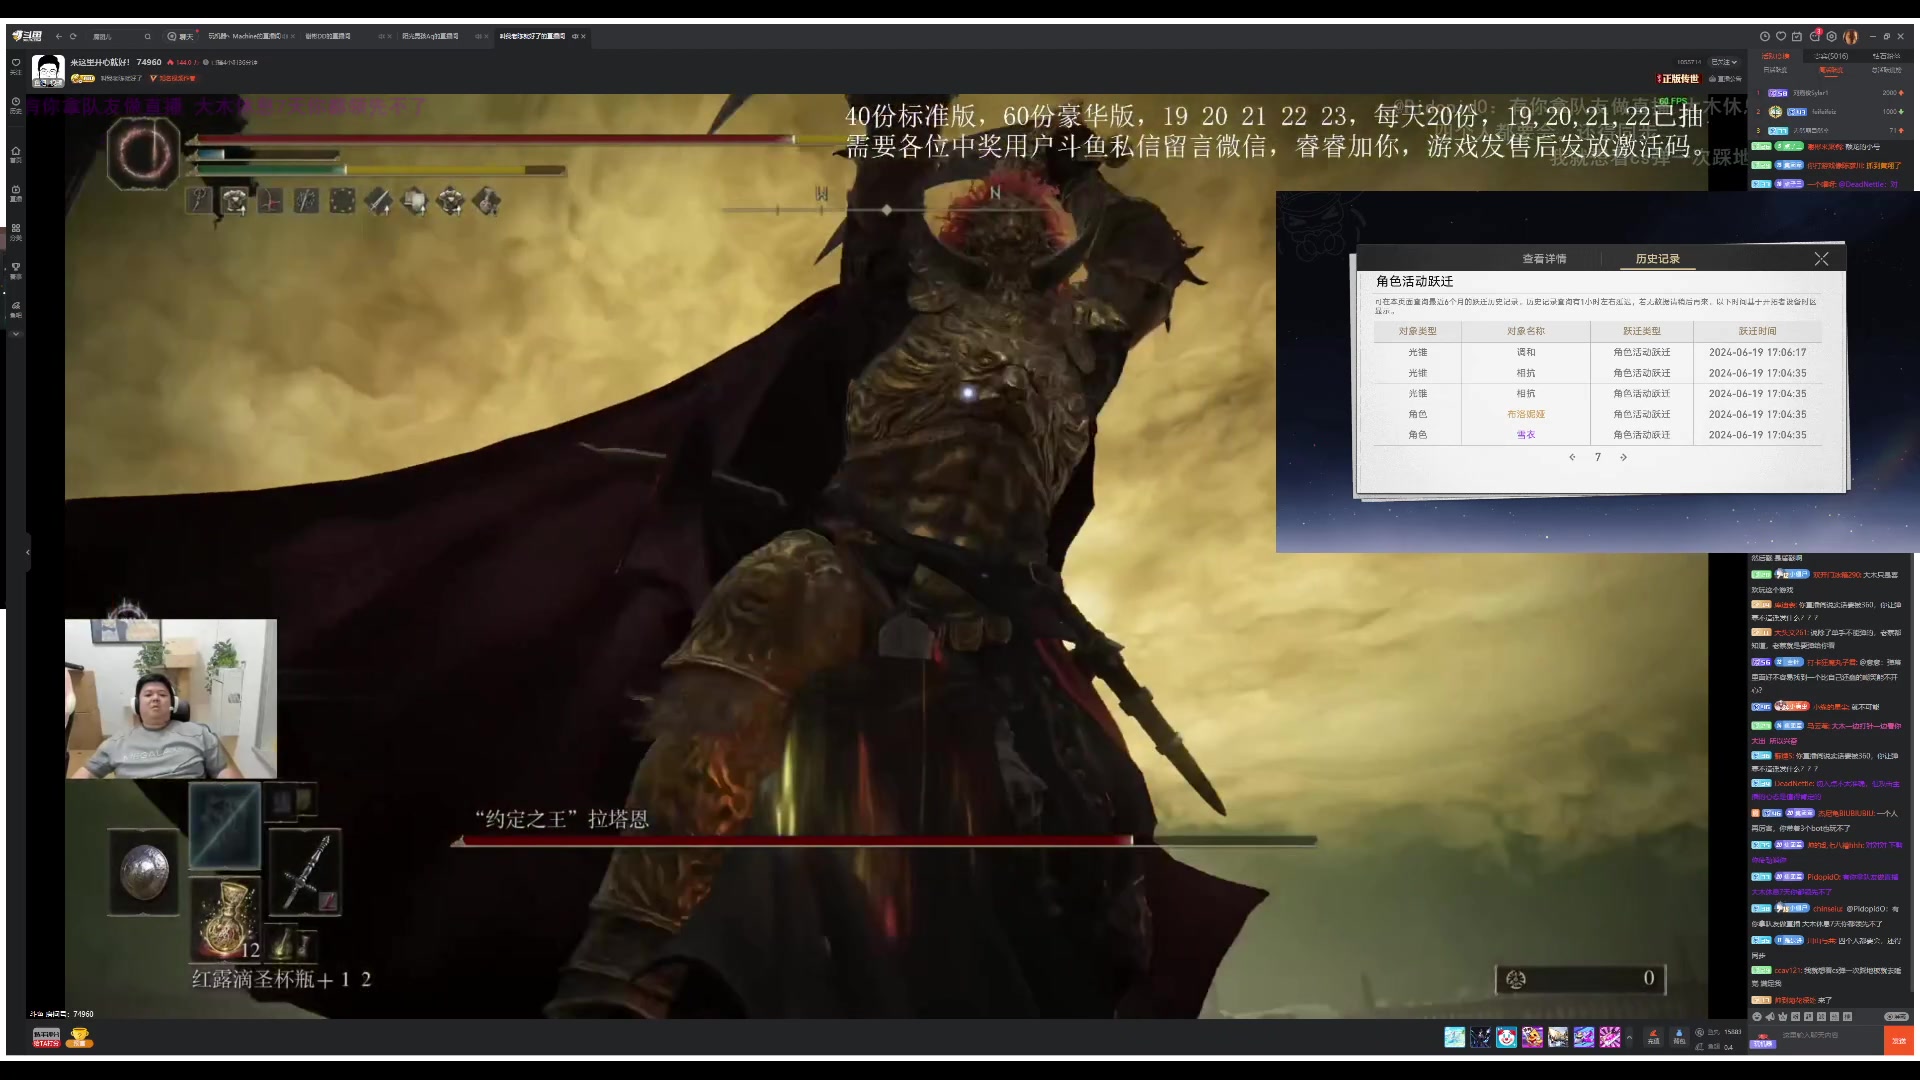Open the settings hexagon icon

coord(1831,36)
